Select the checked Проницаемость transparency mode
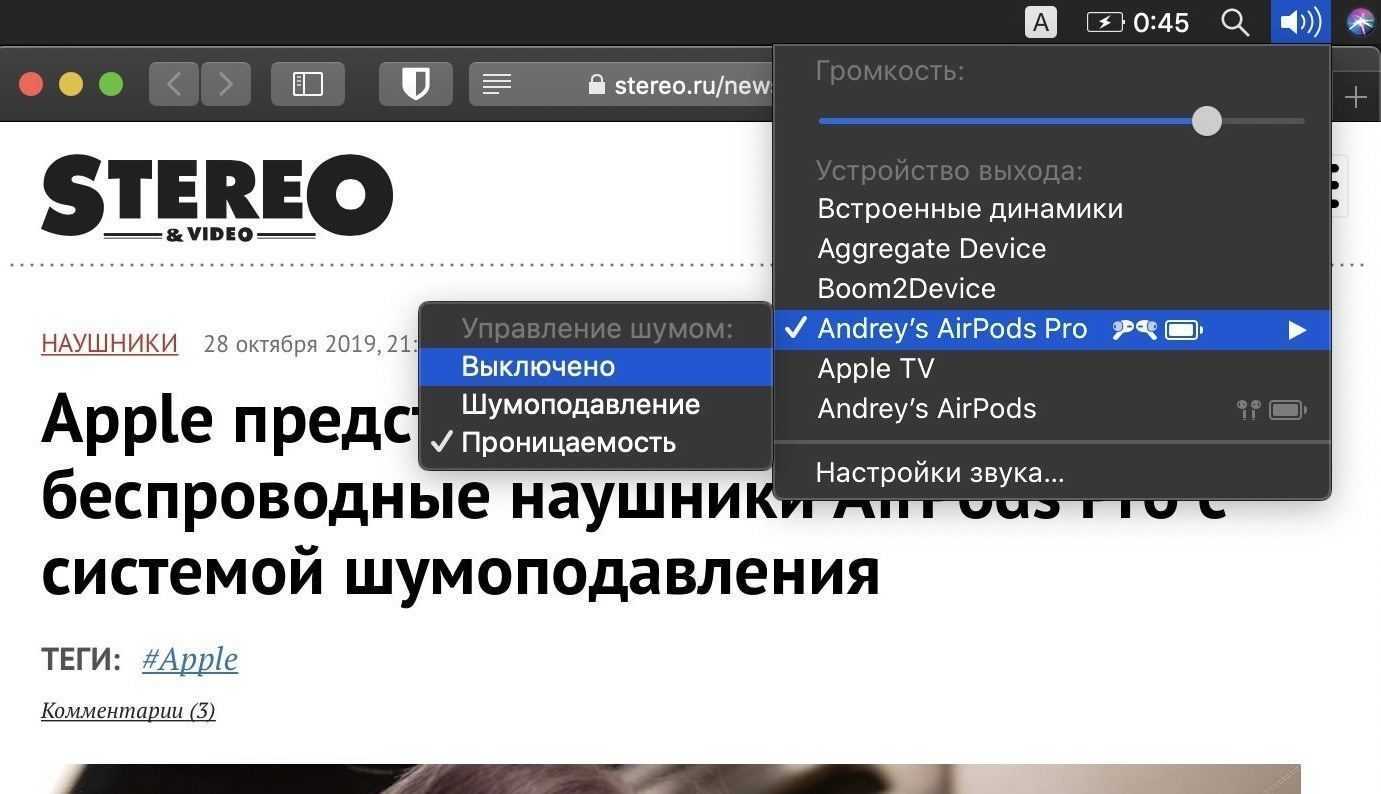 [568, 443]
